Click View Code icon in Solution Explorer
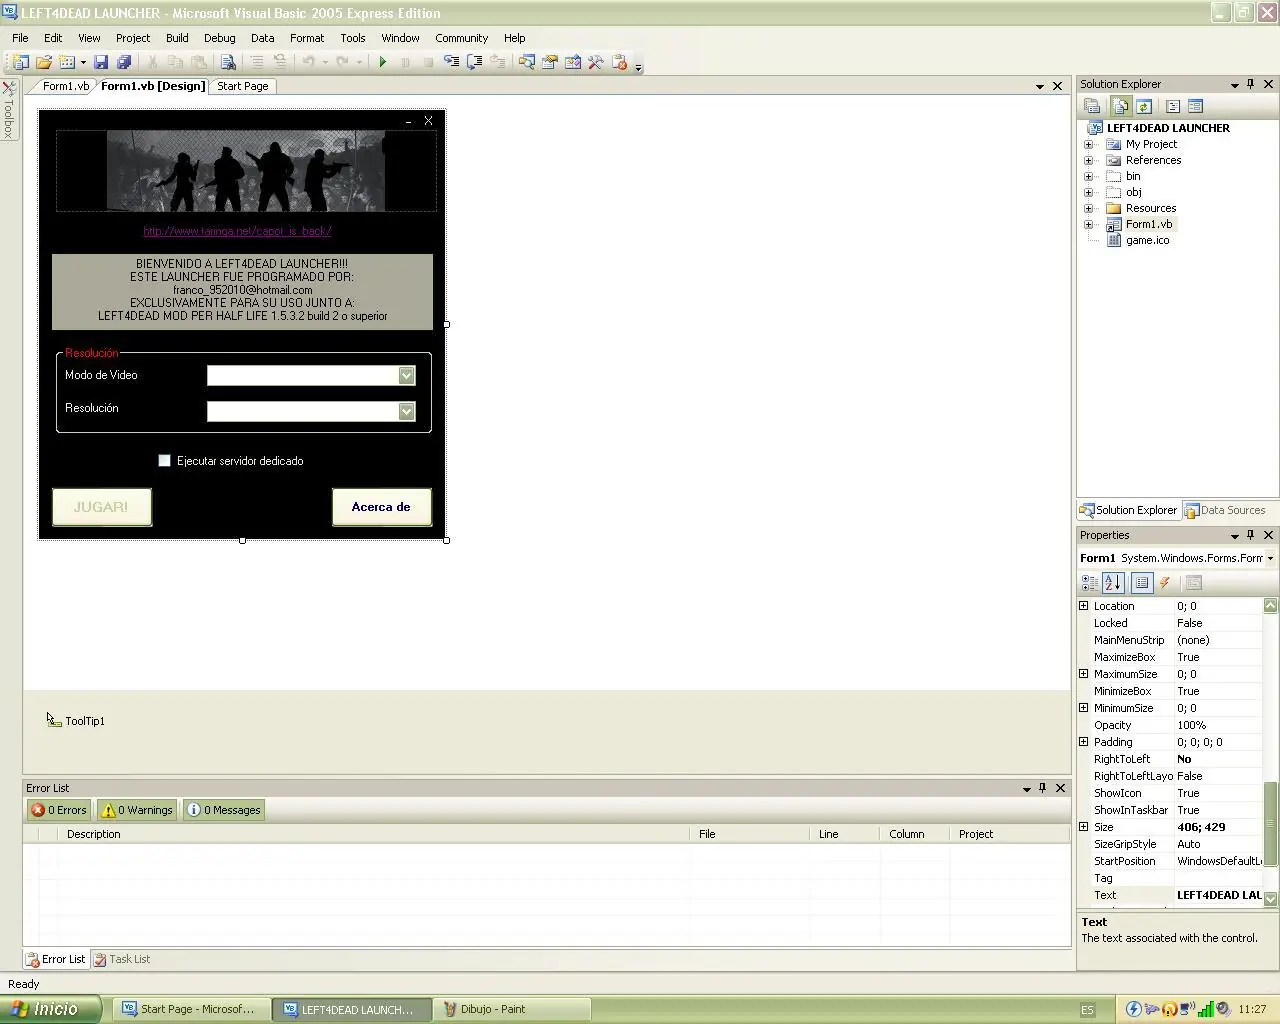1280x1024 pixels. click(1173, 106)
